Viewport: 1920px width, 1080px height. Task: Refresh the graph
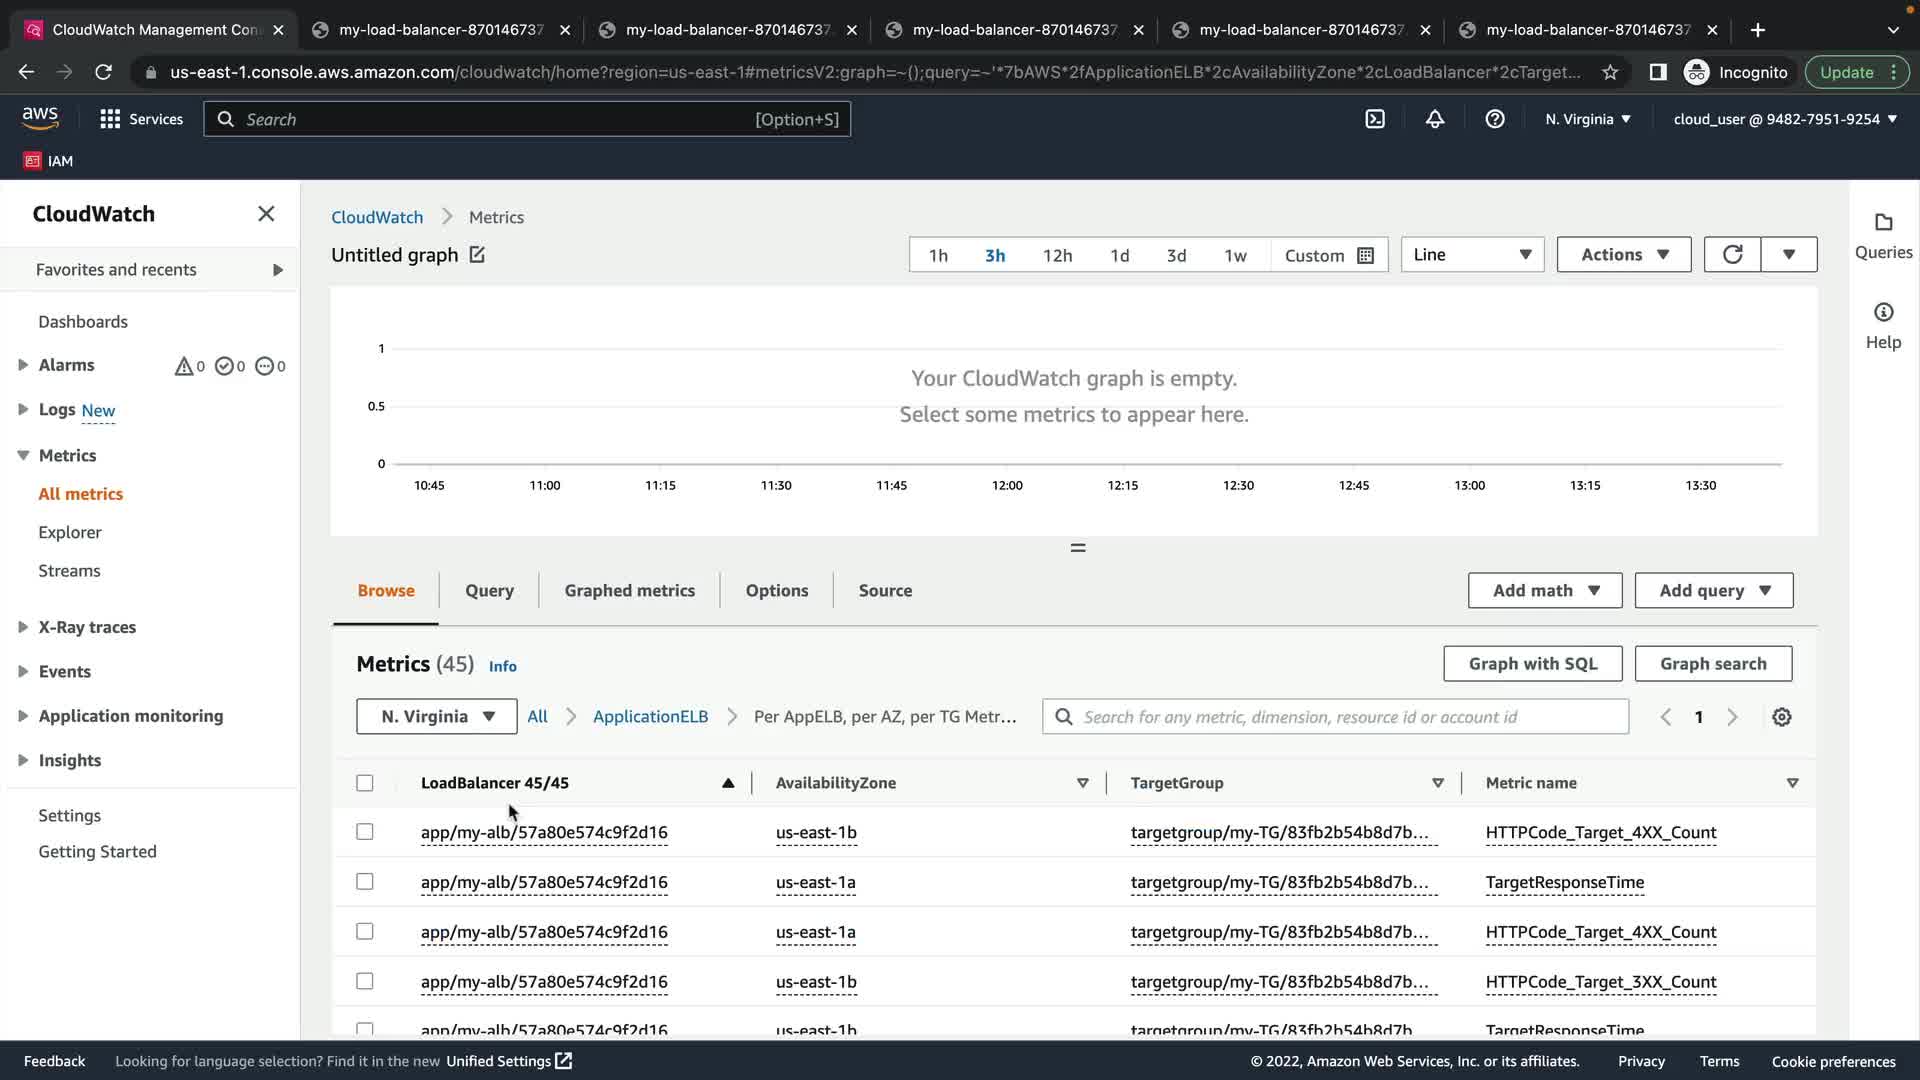[x=1732, y=254]
